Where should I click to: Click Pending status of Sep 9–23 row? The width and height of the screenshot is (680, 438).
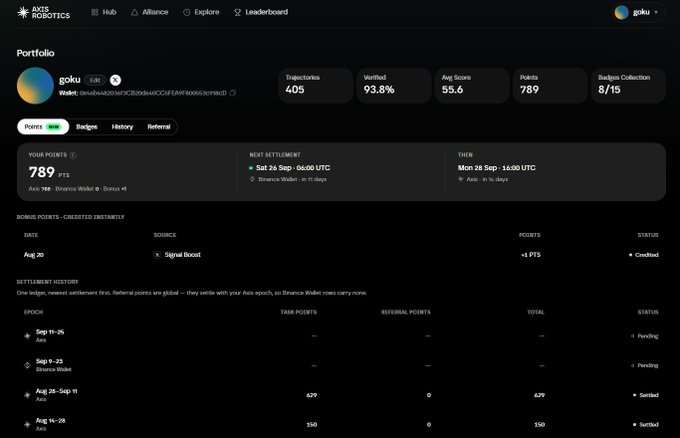pyautogui.click(x=647, y=365)
